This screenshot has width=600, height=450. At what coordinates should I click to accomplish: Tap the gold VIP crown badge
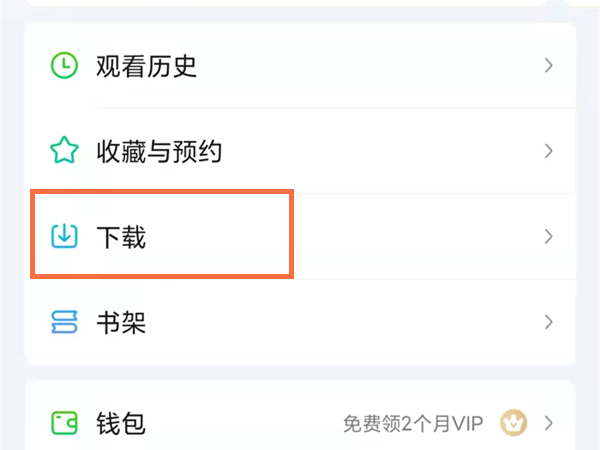pos(511,422)
